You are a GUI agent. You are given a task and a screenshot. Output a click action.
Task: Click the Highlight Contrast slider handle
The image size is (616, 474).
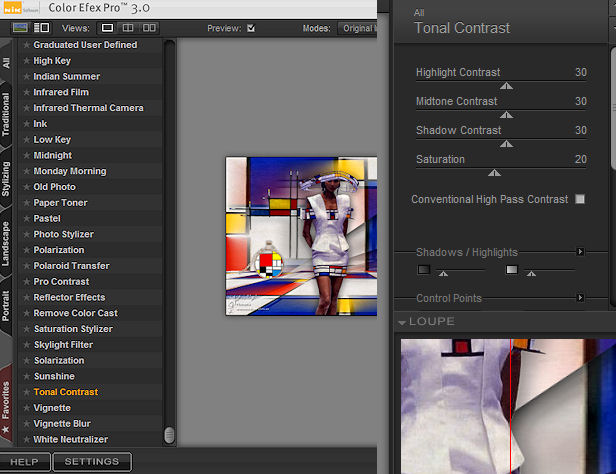(506, 87)
